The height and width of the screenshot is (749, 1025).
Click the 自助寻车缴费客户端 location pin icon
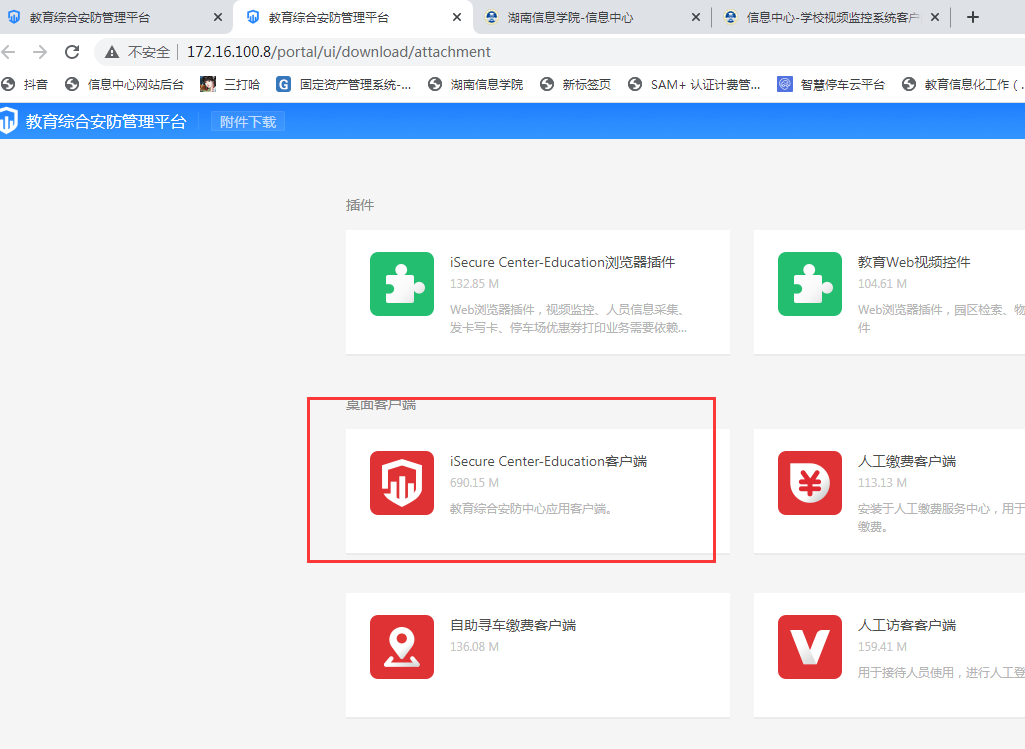(402, 647)
